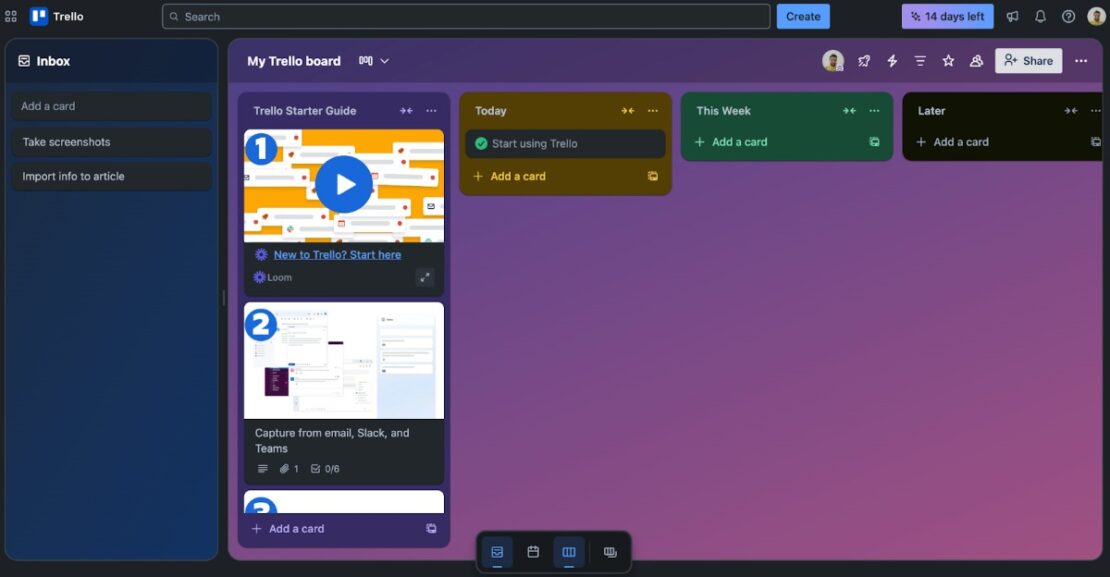The image size is (1110, 577).
Task: Open Today list actions menu
Action: click(x=653, y=111)
